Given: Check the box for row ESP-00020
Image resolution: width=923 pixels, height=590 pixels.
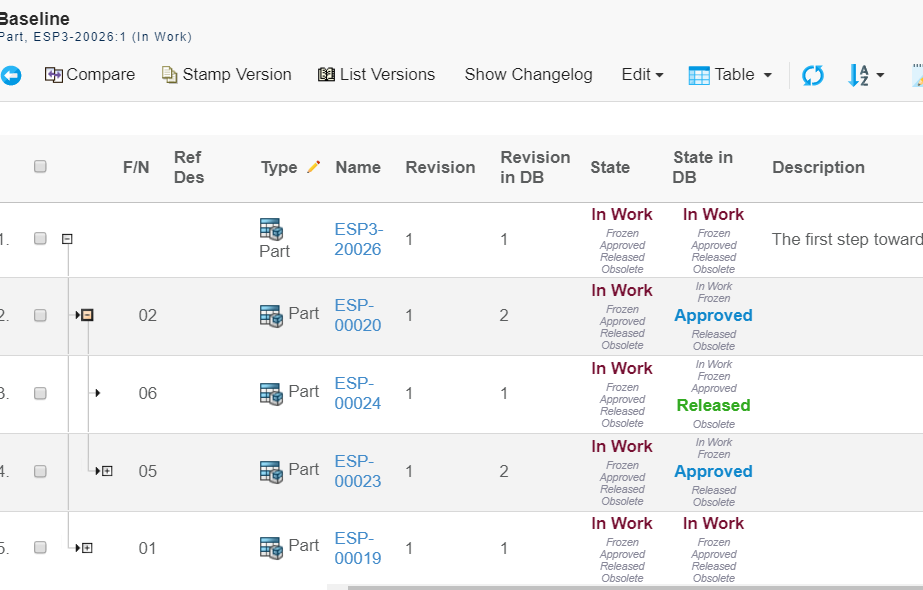Looking at the screenshot, I should point(40,315).
